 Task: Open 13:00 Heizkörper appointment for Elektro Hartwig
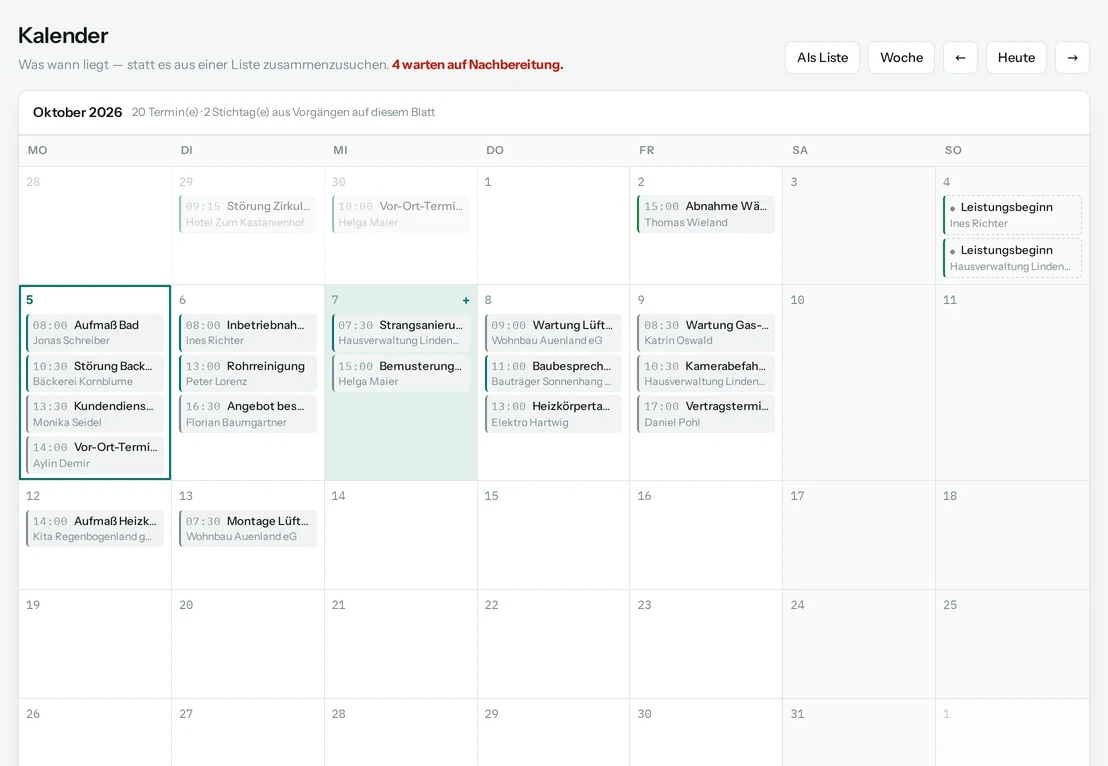pyautogui.click(x=553, y=413)
